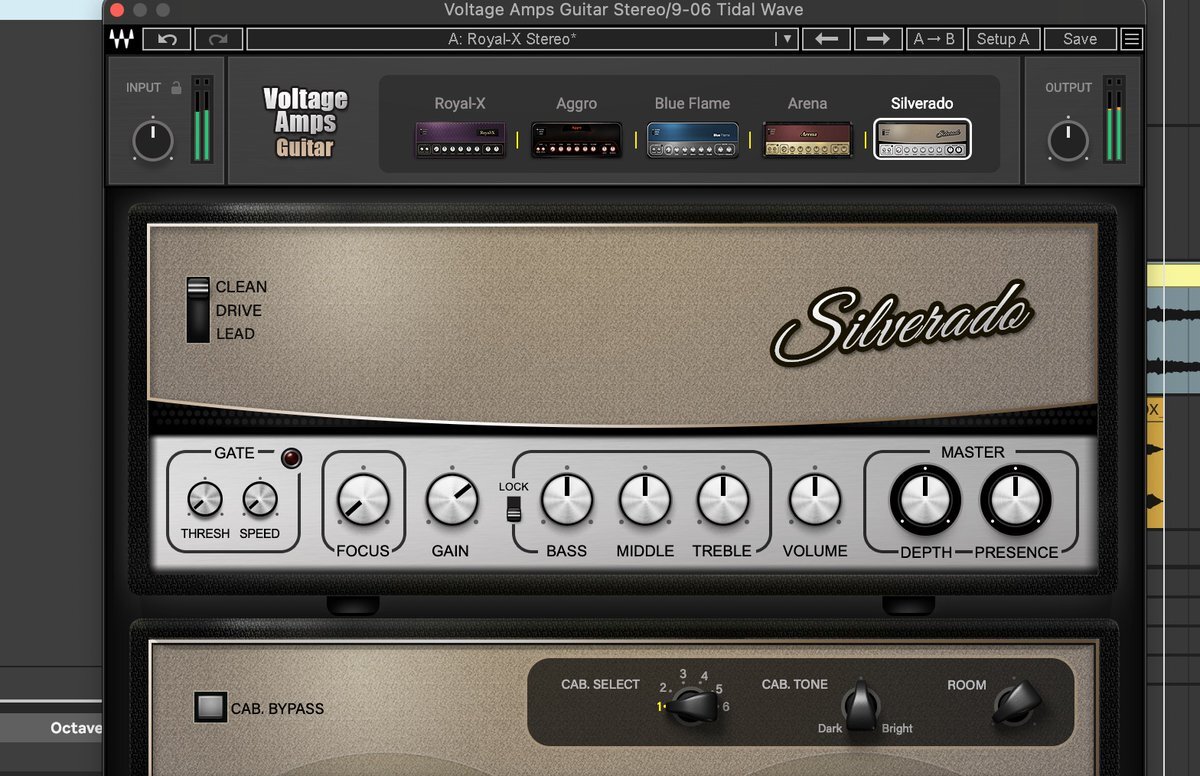1200x776 pixels.
Task: Click the GAIN knob
Action: click(x=451, y=500)
